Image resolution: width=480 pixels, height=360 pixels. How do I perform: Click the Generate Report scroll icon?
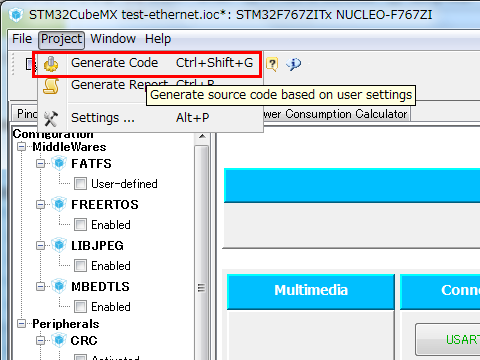[51, 86]
